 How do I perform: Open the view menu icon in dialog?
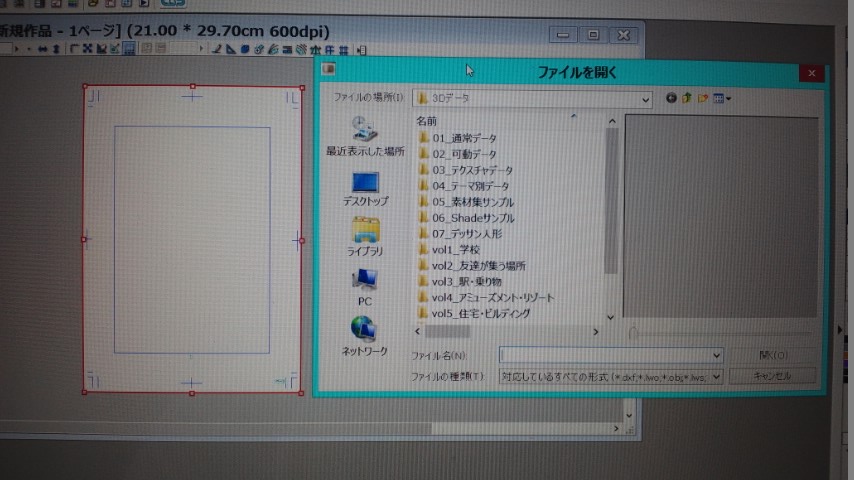(x=718, y=99)
